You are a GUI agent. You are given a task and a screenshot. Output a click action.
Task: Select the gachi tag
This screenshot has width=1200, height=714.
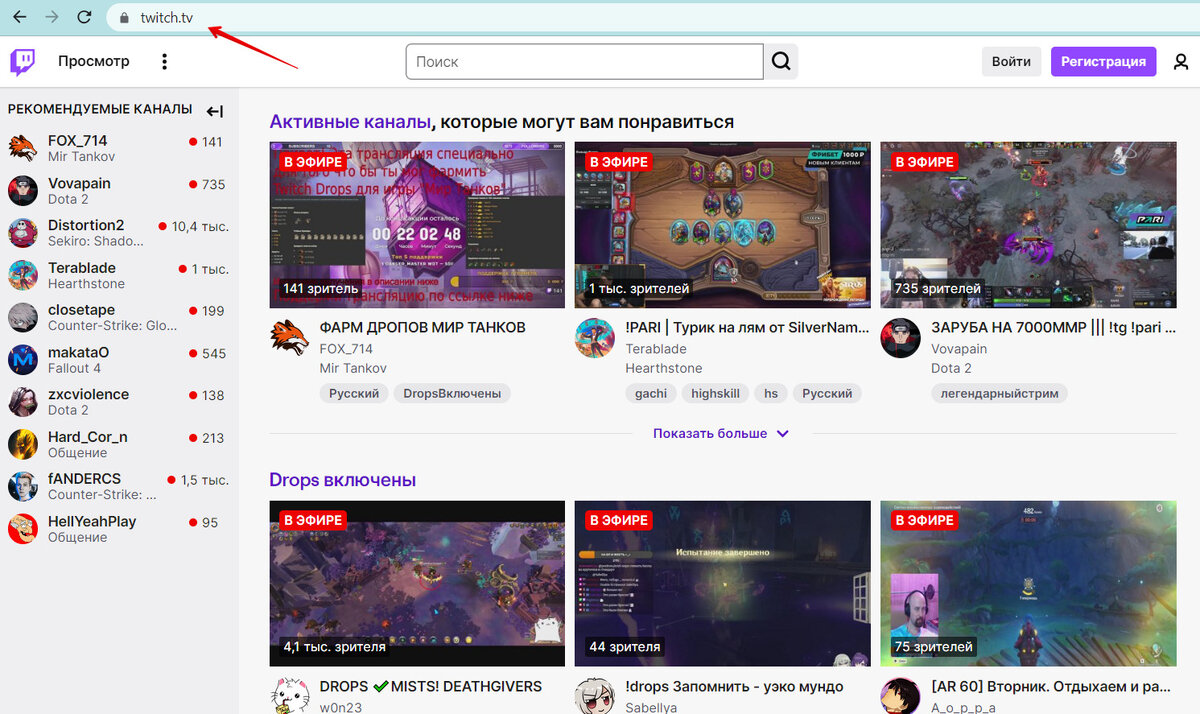pos(651,394)
